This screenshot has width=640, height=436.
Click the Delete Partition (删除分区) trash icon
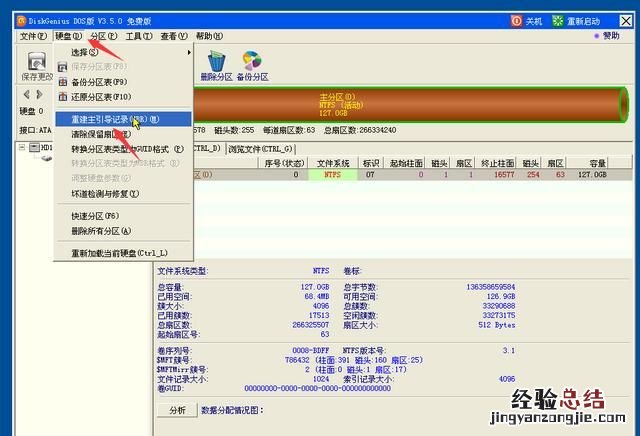click(213, 64)
